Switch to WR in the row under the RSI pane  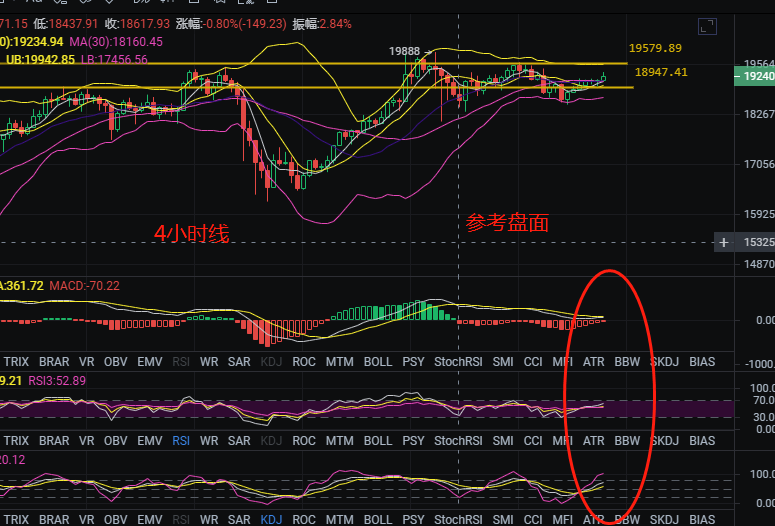(209, 441)
